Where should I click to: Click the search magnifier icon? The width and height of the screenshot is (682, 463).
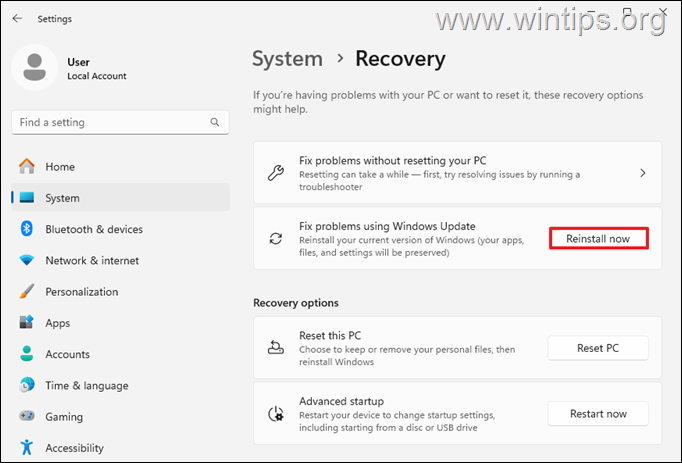[215, 122]
